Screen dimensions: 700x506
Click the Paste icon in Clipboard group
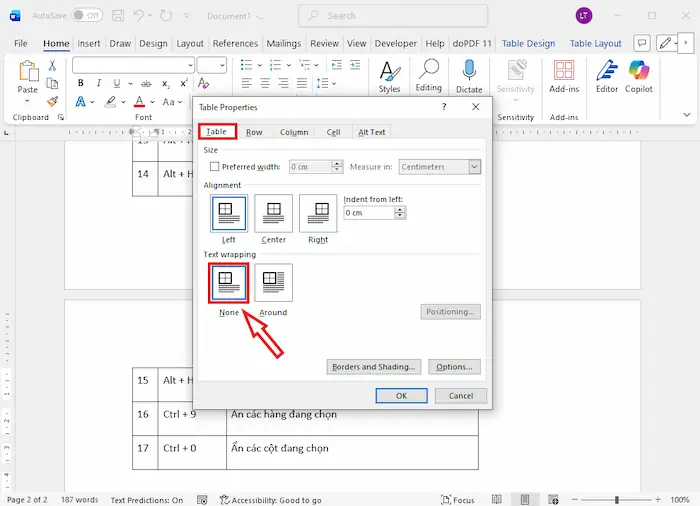coord(27,72)
